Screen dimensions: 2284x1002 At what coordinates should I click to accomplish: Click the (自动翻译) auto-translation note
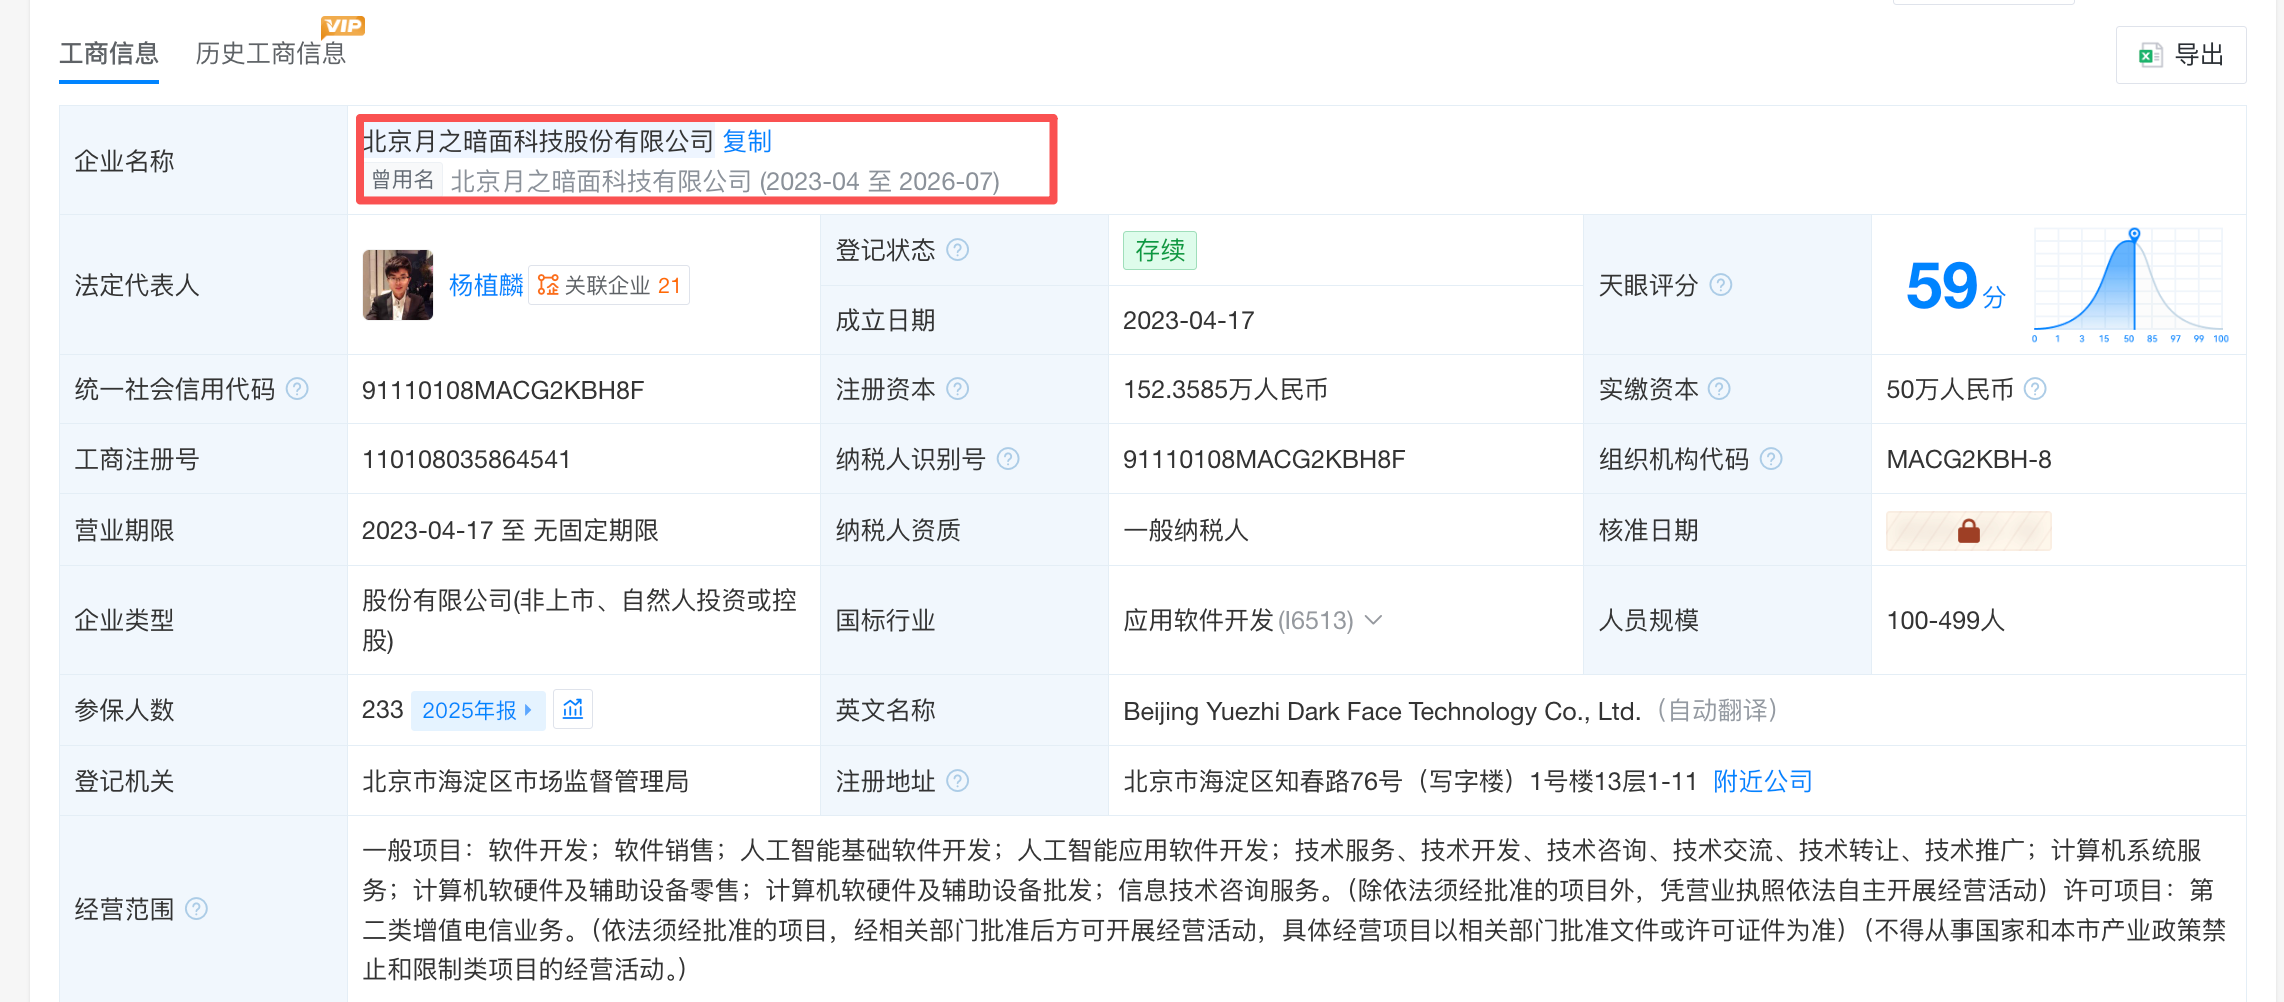coord(1716,710)
